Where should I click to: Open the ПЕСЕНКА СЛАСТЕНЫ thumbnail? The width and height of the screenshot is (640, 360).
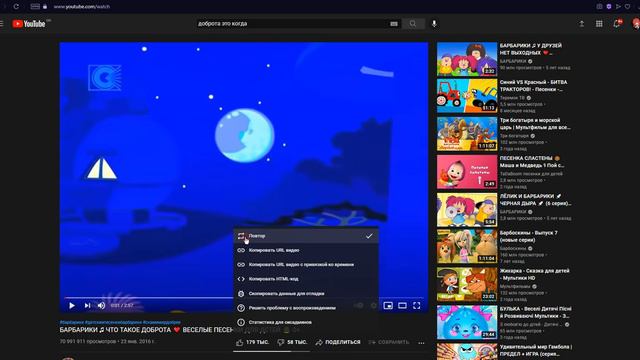[x=467, y=171]
